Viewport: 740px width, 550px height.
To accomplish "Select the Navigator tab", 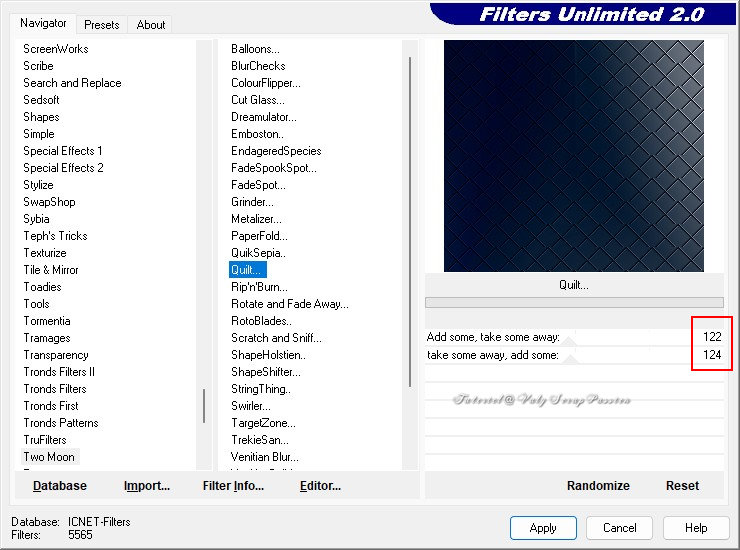I will pos(43,23).
